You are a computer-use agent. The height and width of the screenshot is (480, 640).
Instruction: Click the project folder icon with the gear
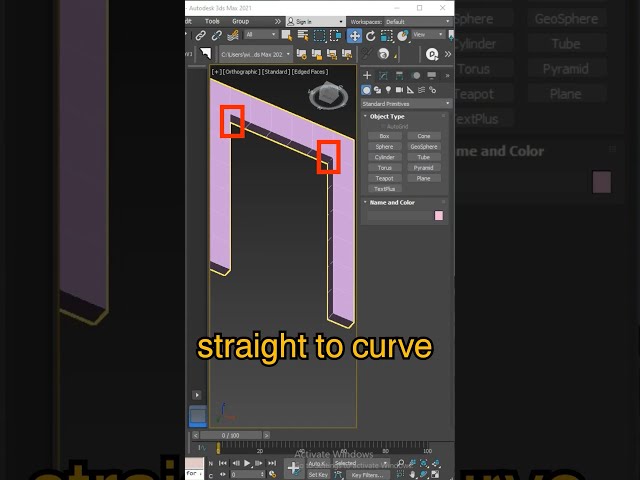[x=302, y=54]
